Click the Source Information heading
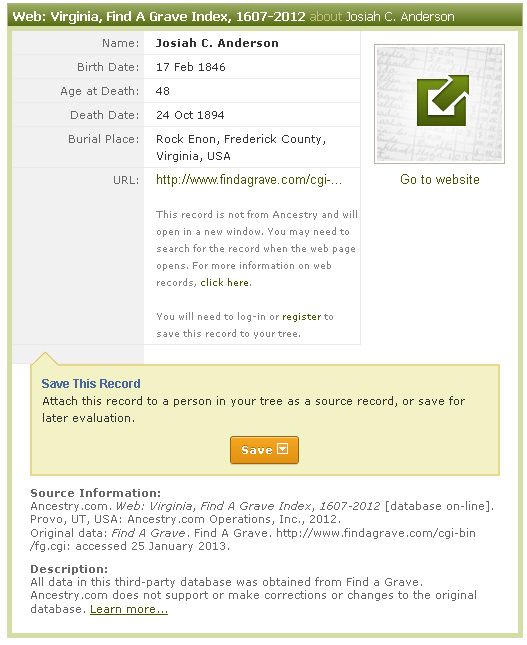This screenshot has width=527, height=645. click(x=95, y=493)
